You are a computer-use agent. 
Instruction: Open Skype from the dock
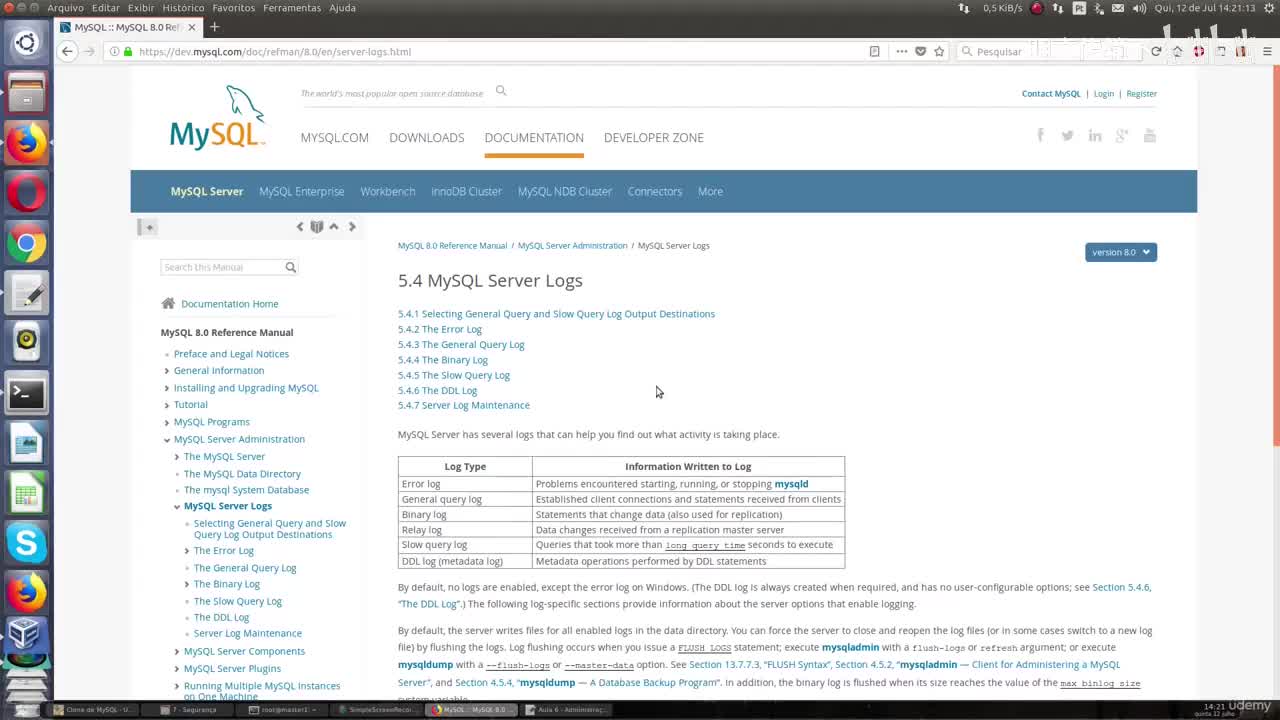27,543
